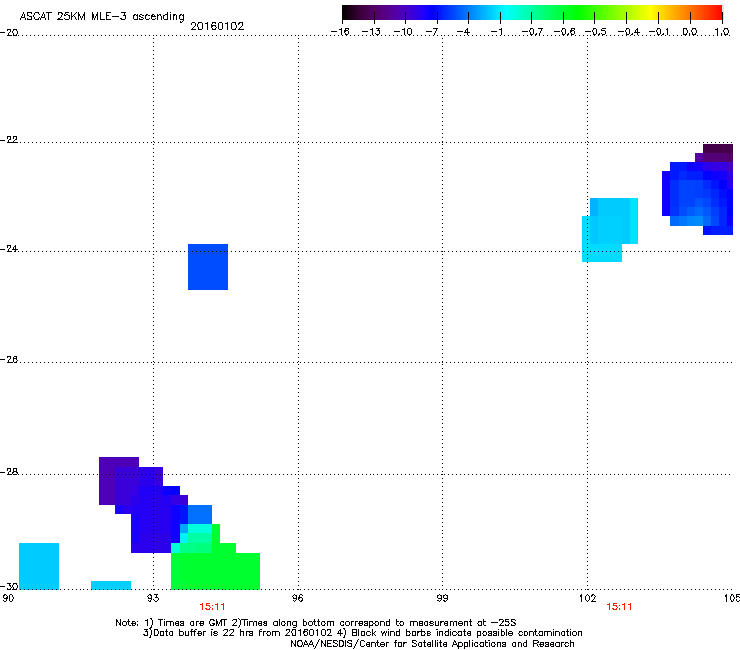Click the red 15:11 time near longitude 93
Image resolution: width=740 pixels, height=650 pixels.
click(x=212, y=607)
